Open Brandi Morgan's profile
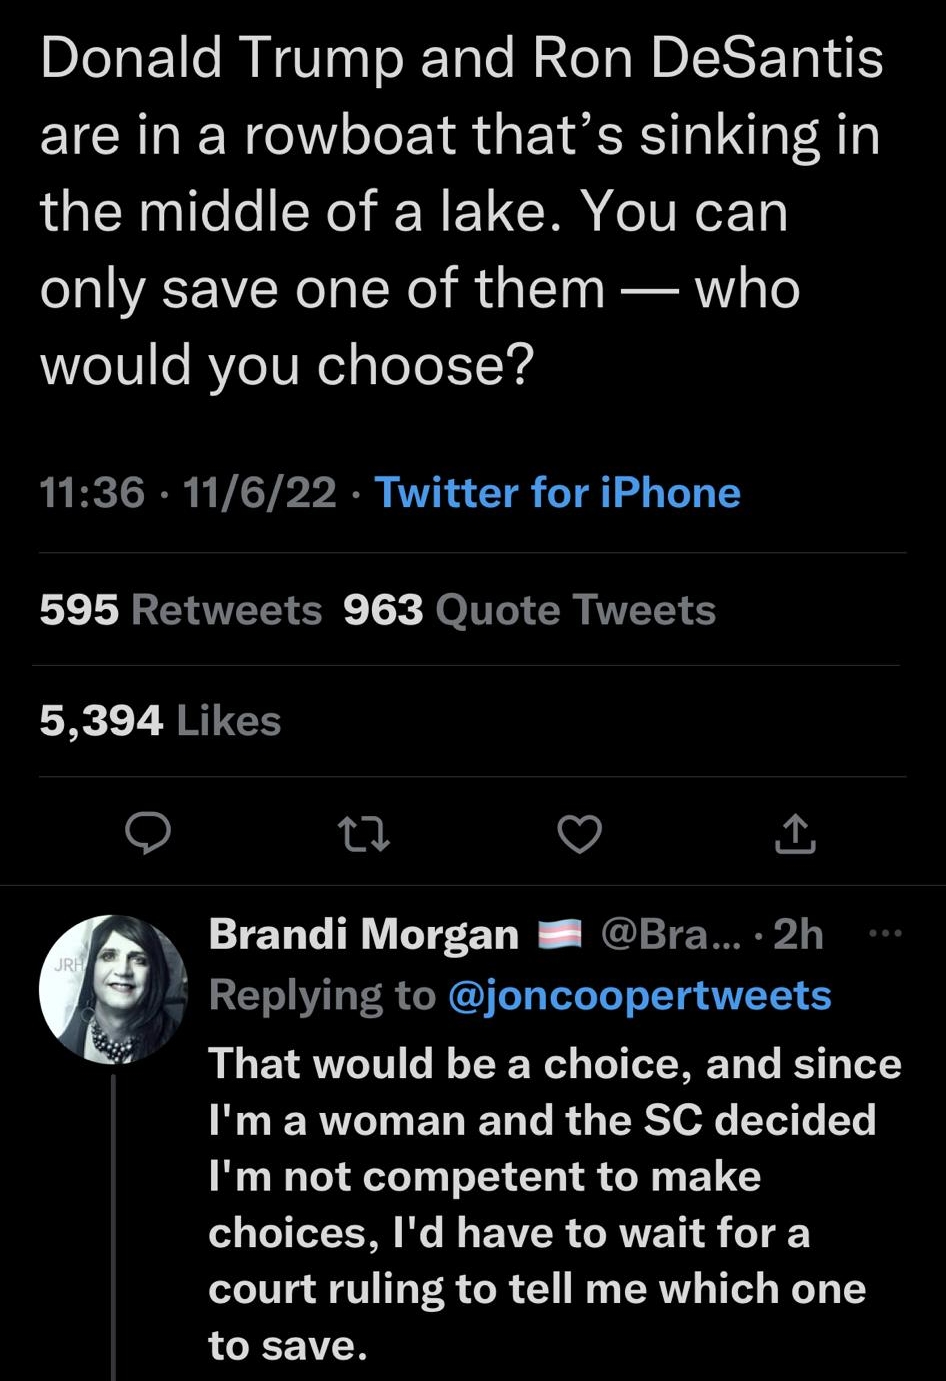 click(x=364, y=933)
